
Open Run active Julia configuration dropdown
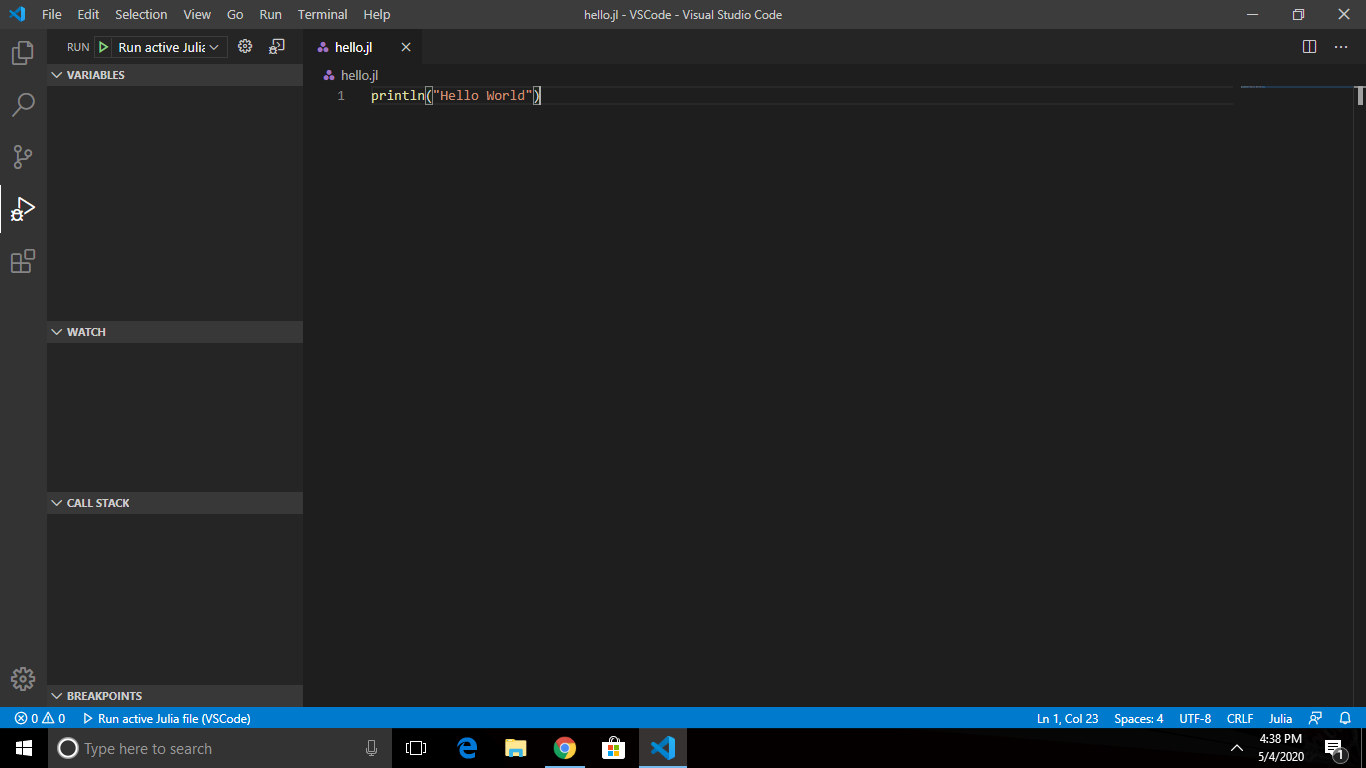coord(168,47)
